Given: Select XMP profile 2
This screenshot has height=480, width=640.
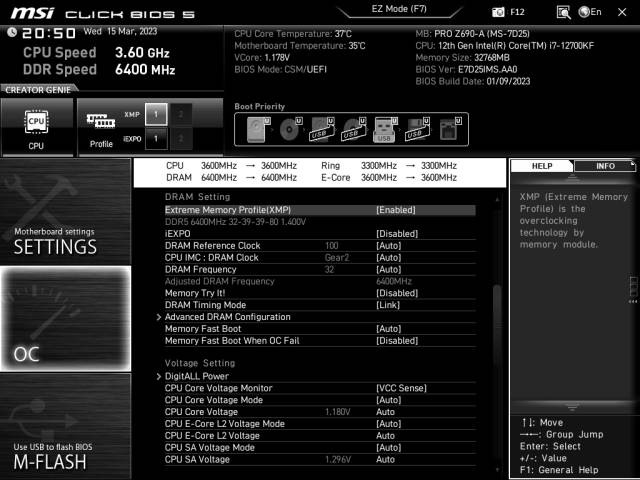Looking at the screenshot, I should click(181, 114).
